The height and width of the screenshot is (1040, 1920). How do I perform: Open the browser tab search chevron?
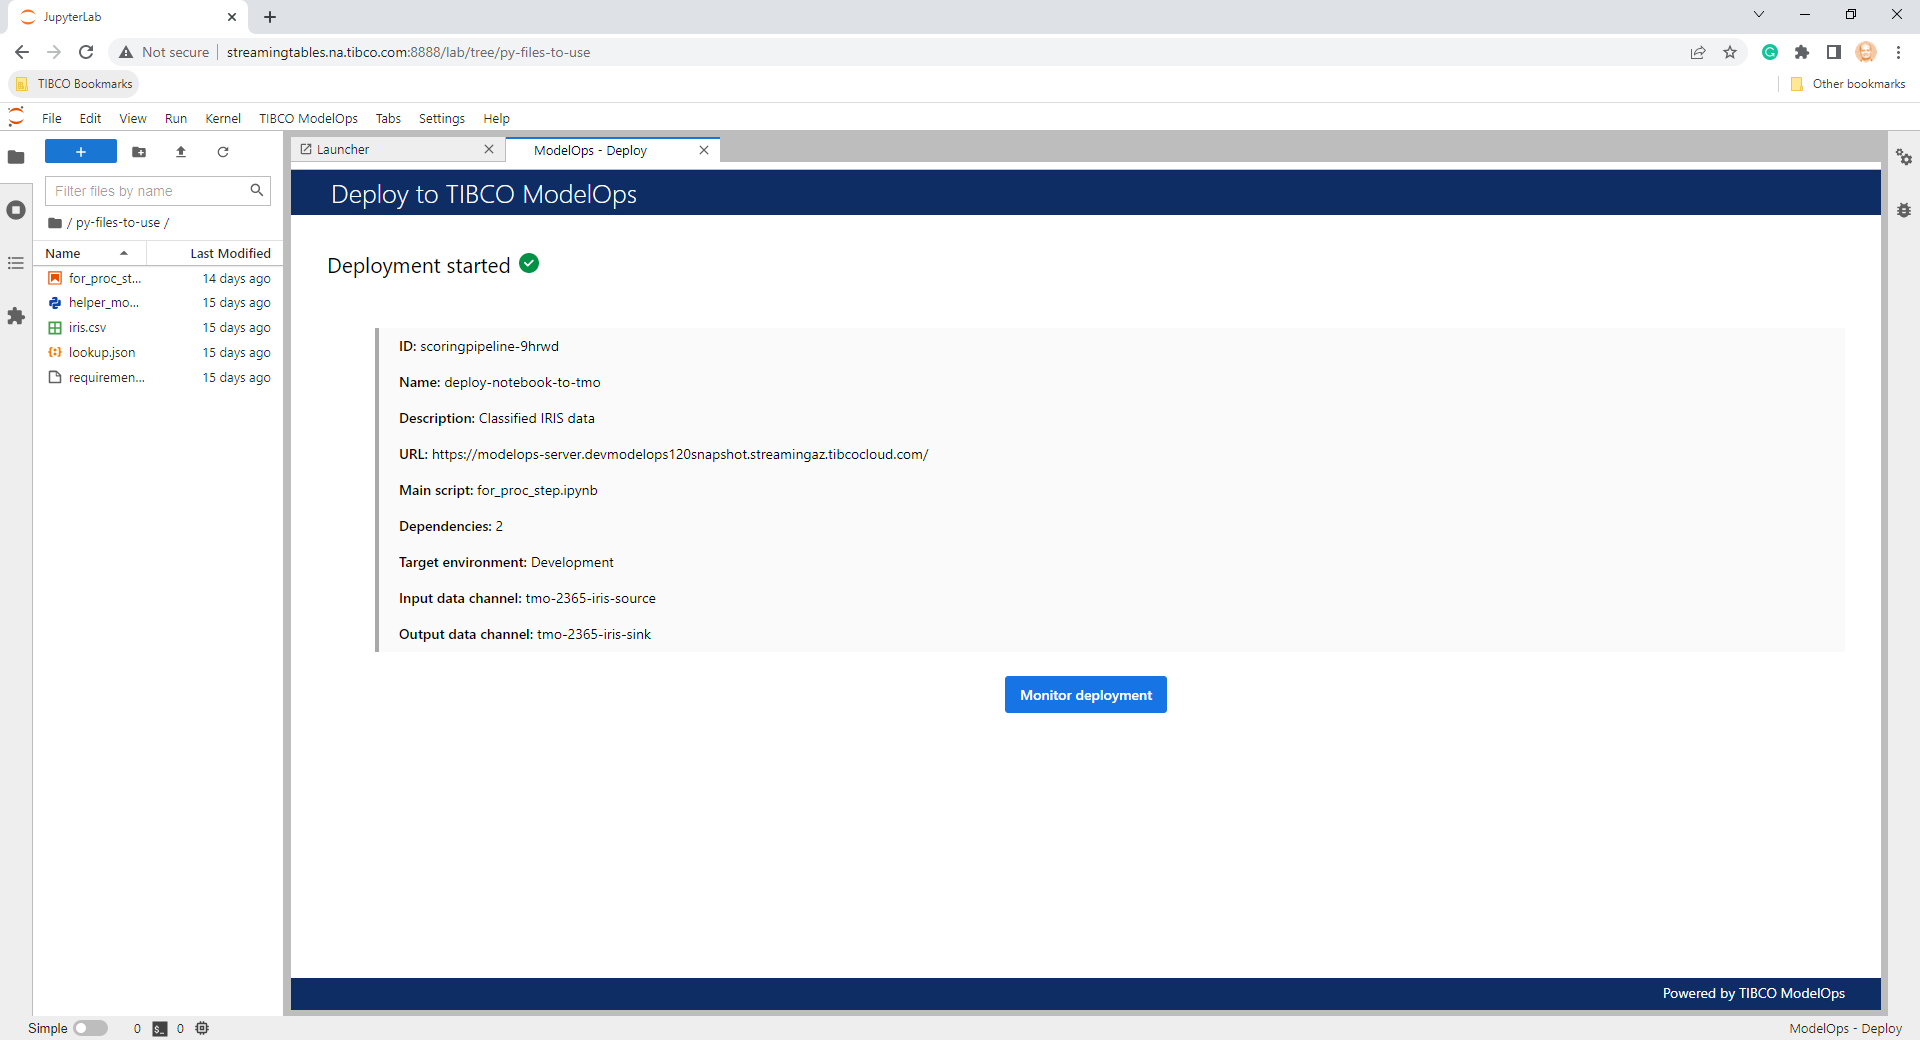(1759, 15)
